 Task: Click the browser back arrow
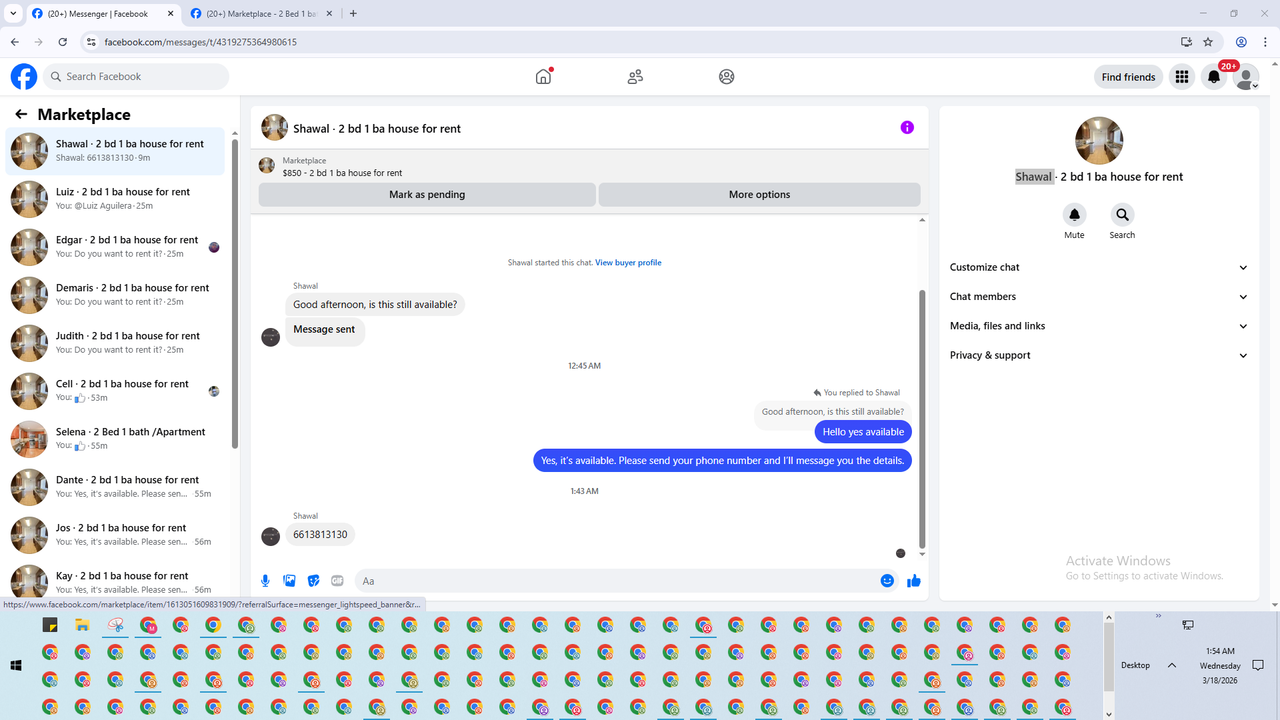14,42
